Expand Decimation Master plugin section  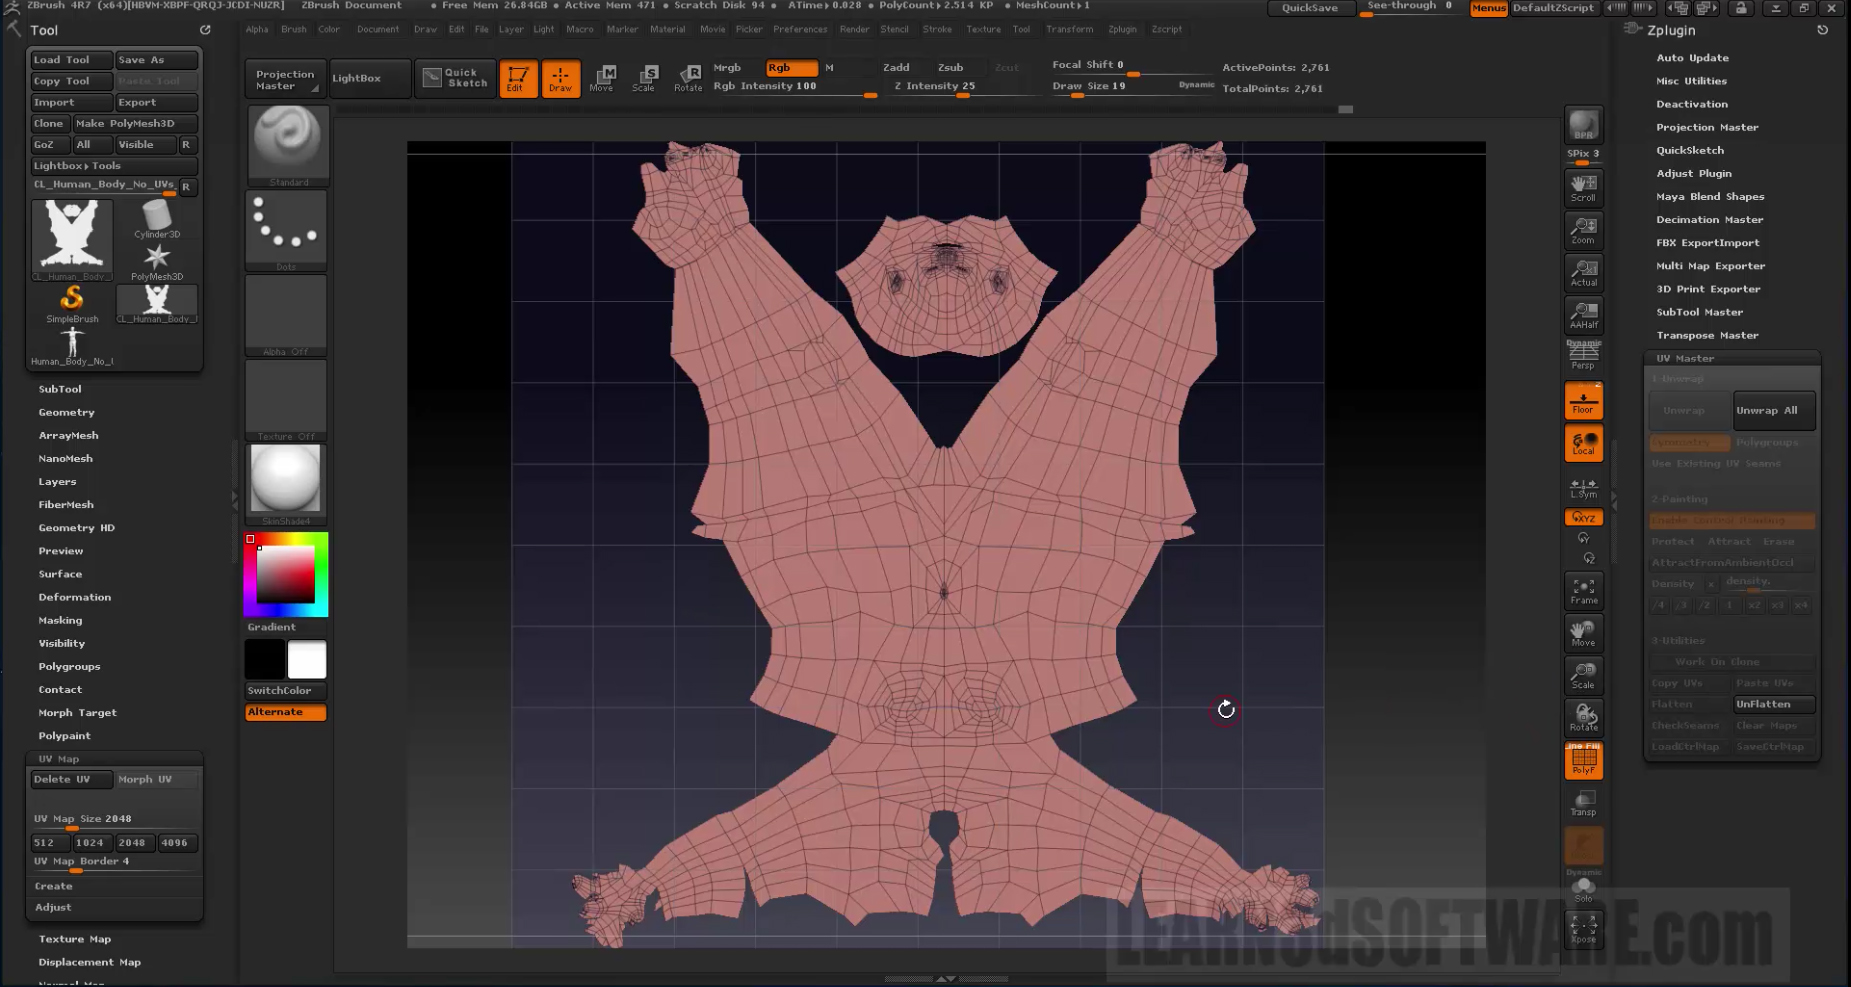click(x=1709, y=220)
